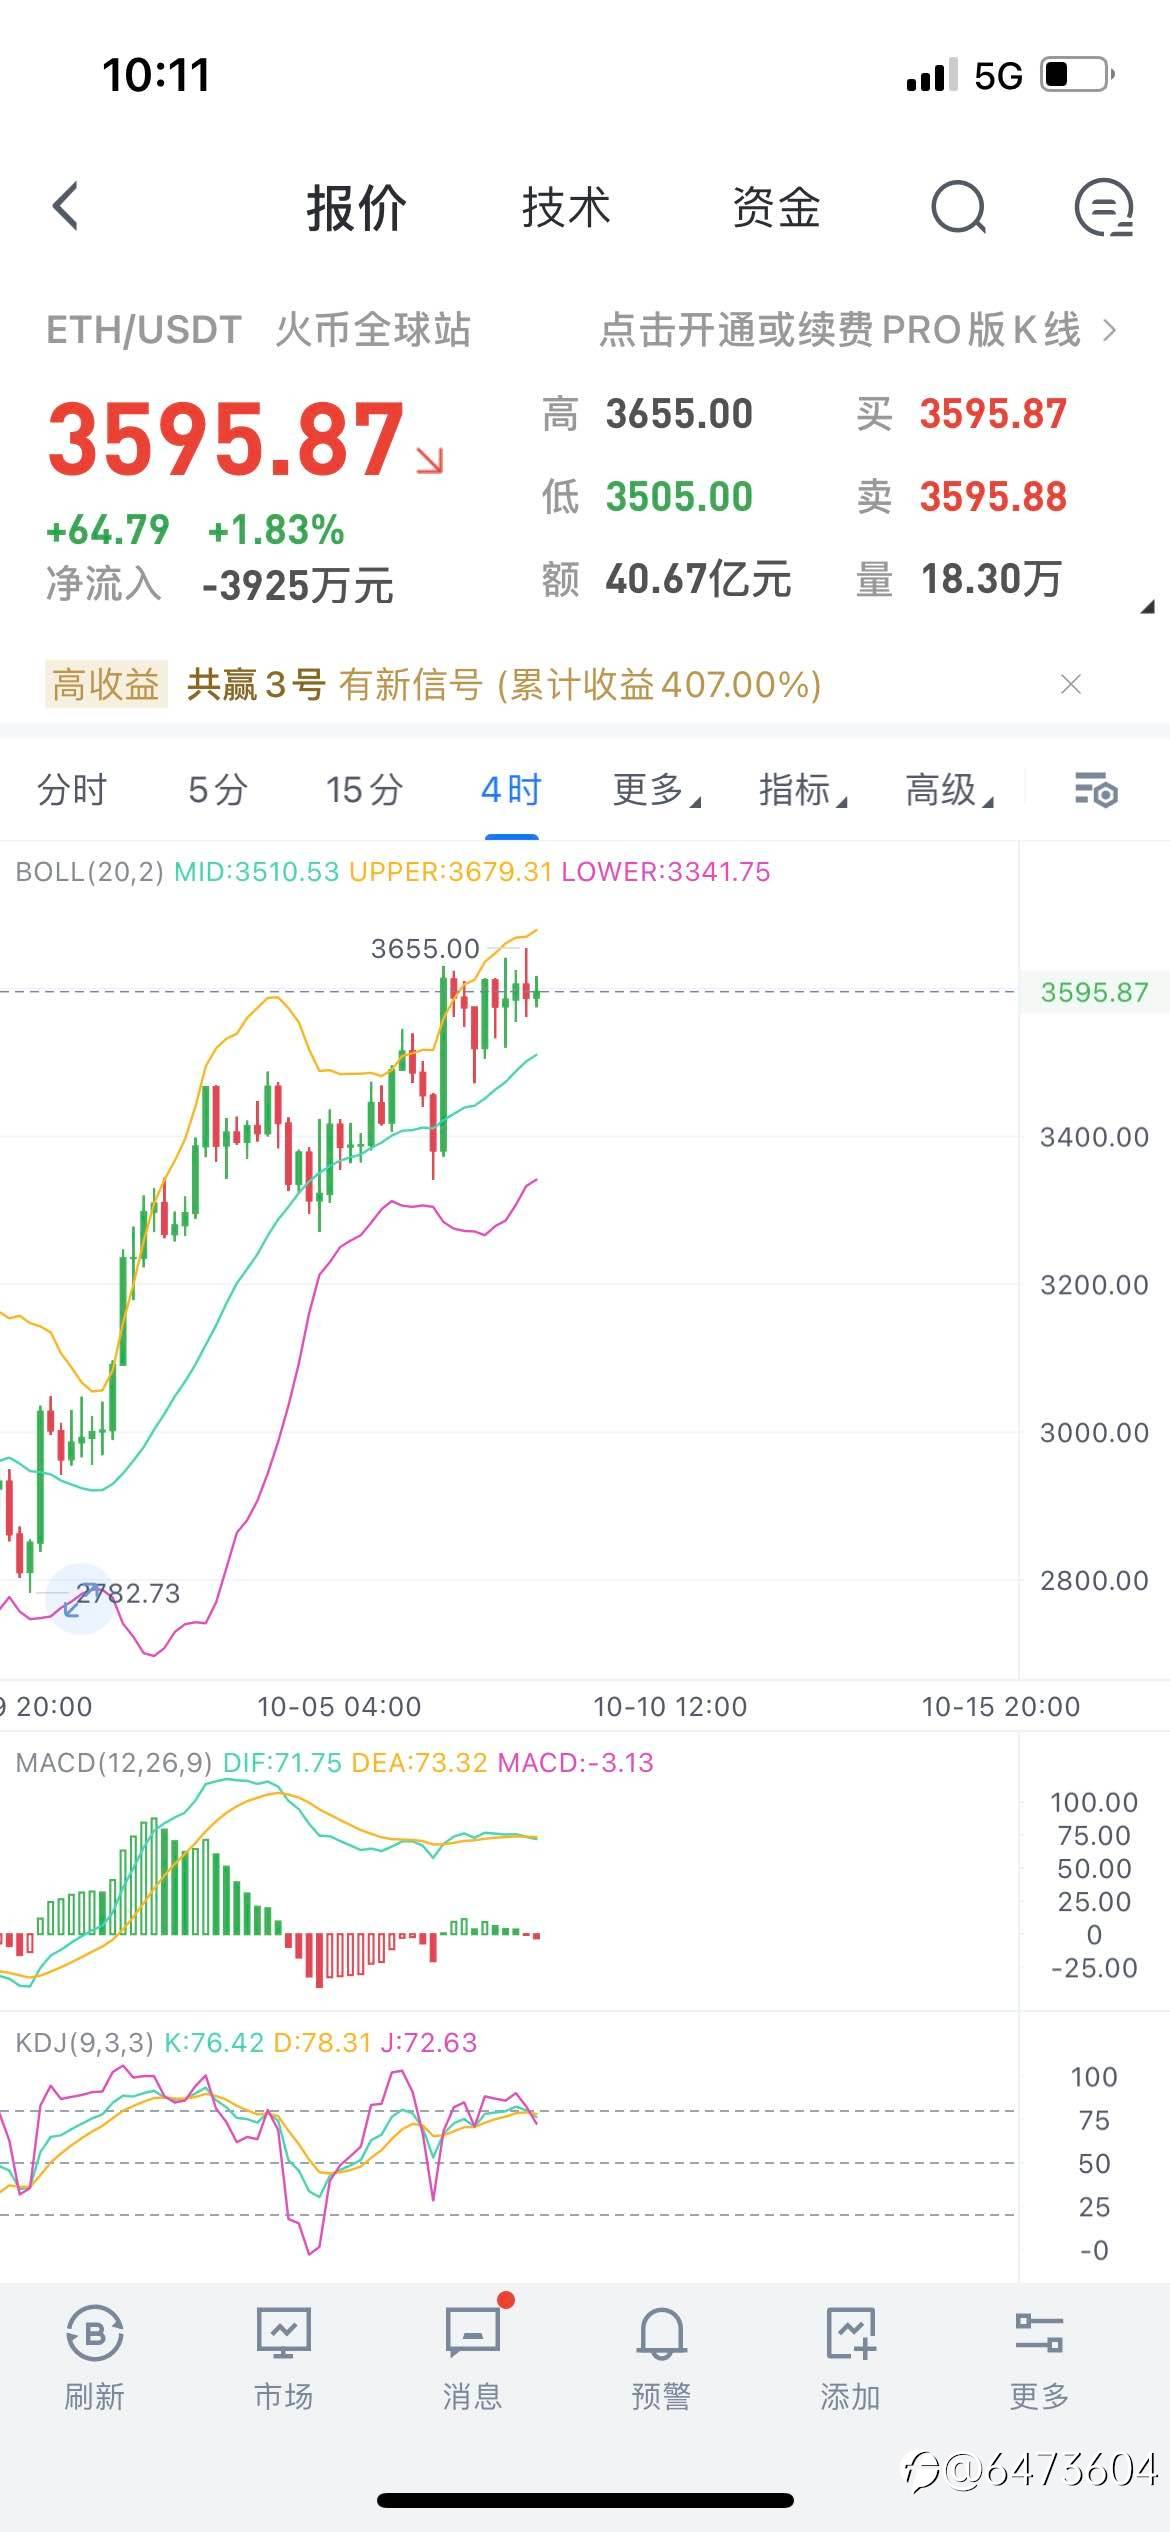Image resolution: width=1170 pixels, height=2532 pixels.
Task: Switch to the 资金 tab
Action: click(x=776, y=208)
